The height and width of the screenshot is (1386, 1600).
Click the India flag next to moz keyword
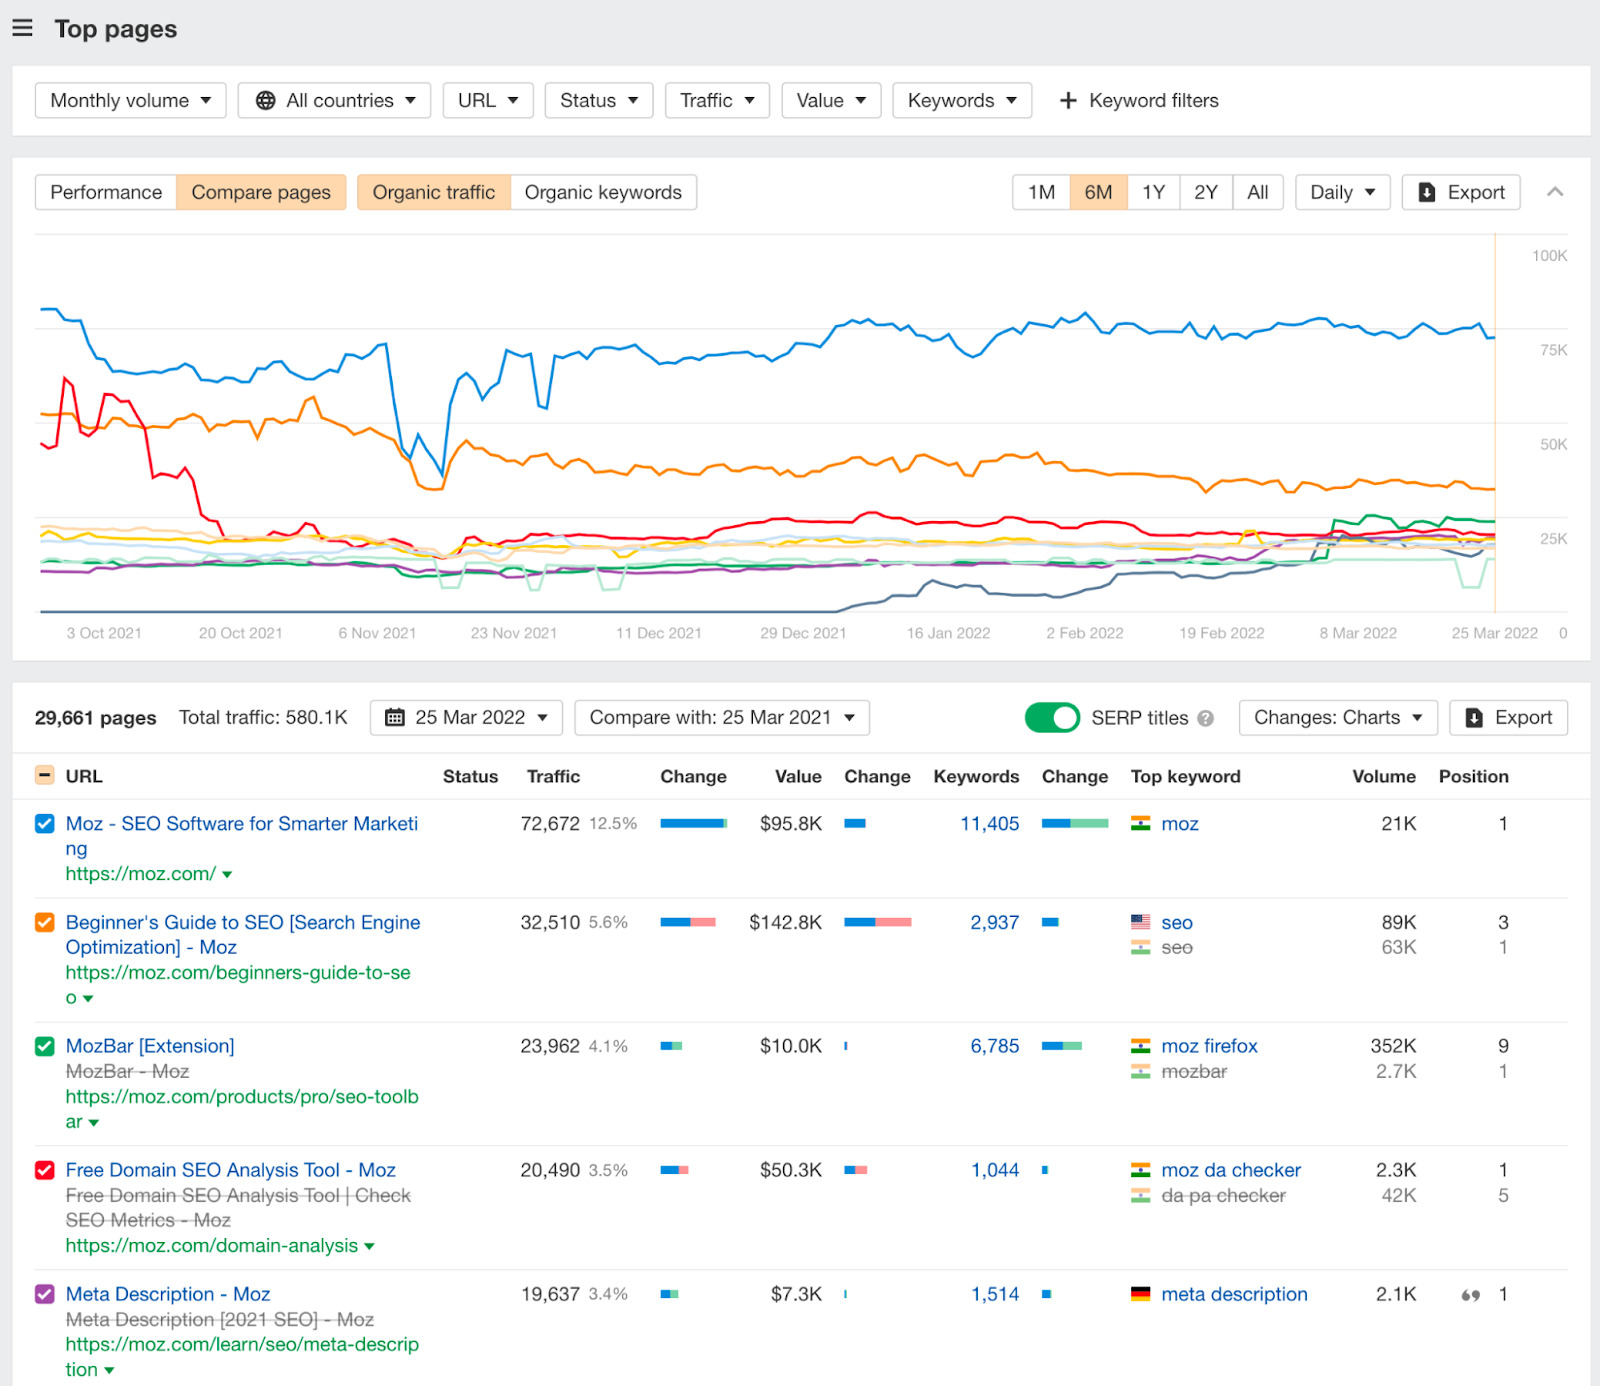tap(1140, 823)
